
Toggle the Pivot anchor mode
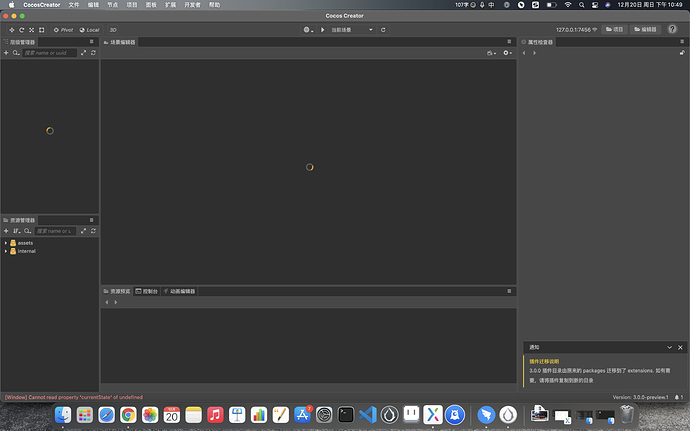63,30
